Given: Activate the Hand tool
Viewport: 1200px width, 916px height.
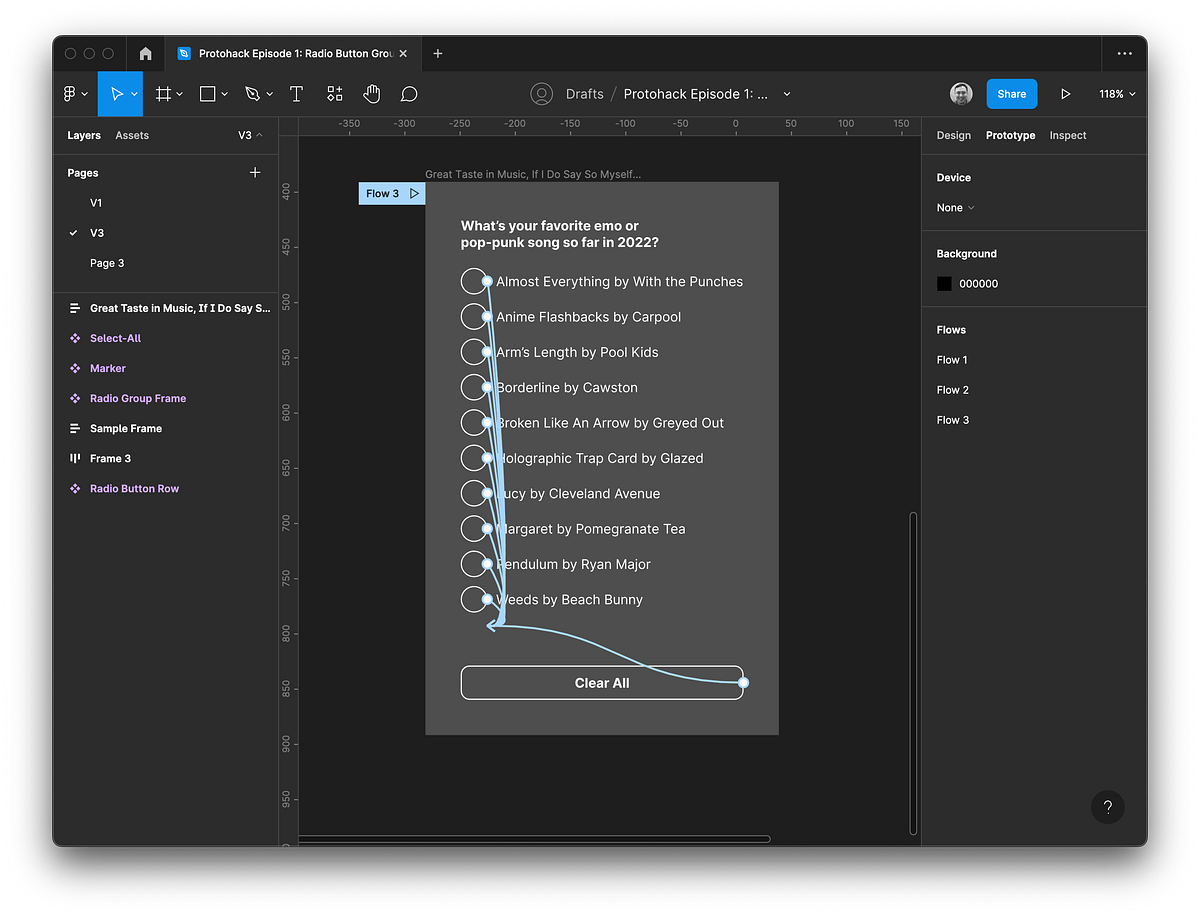Looking at the screenshot, I should tap(371, 93).
